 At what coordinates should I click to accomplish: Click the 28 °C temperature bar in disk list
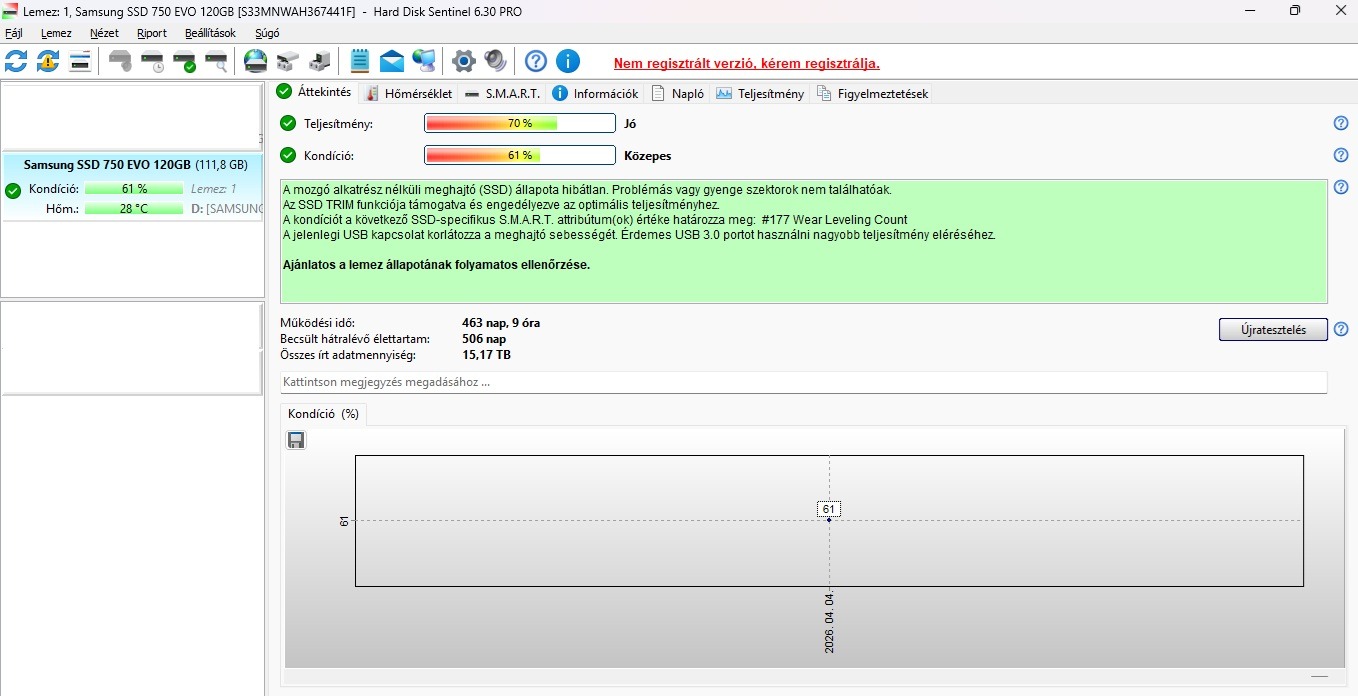click(x=134, y=209)
